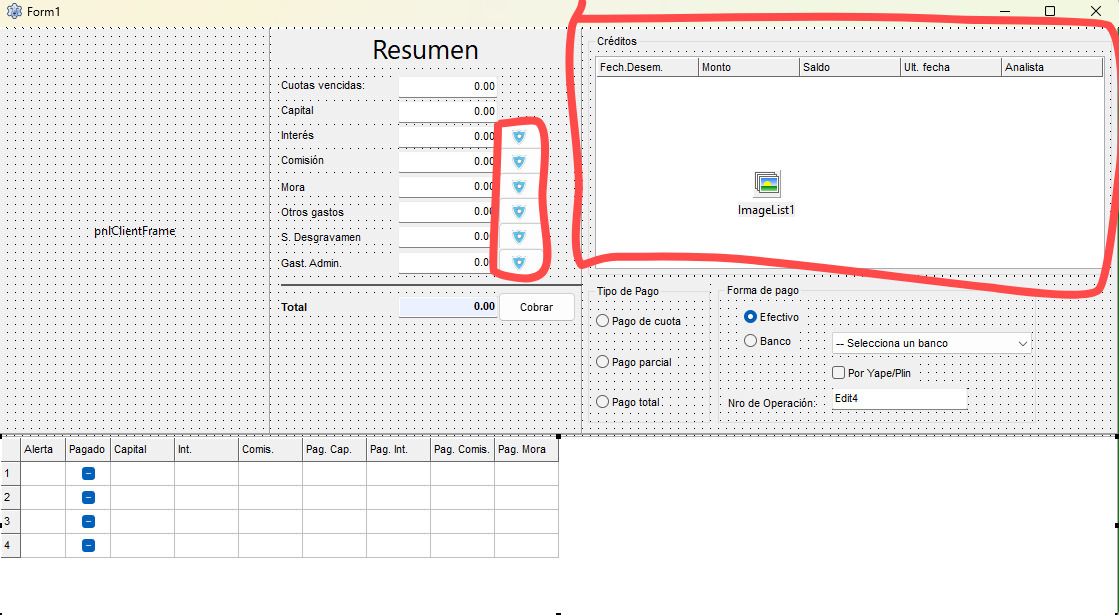Select the Efectivo radio button
This screenshot has height=615, width=1119.
tap(751, 317)
